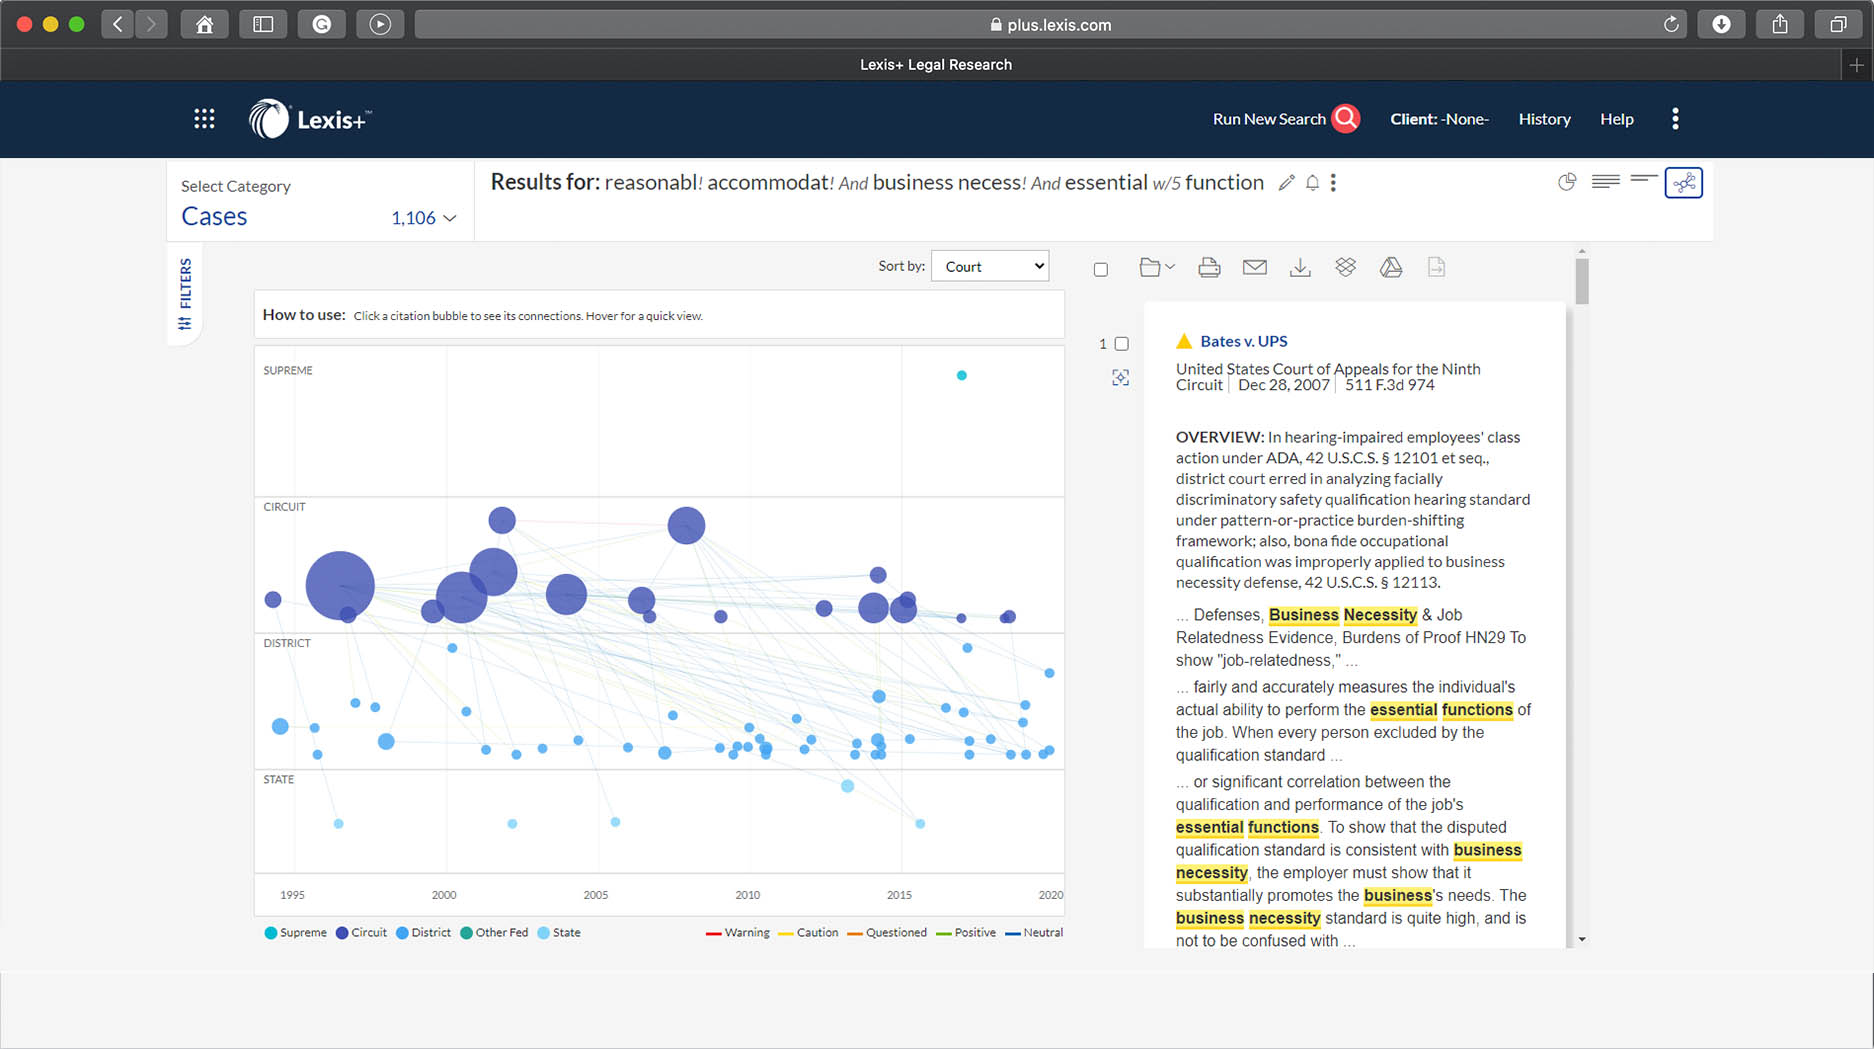Viewport: 1874px width, 1049px height.
Task: Open the results snapshot pie chart view
Action: pyautogui.click(x=1567, y=182)
